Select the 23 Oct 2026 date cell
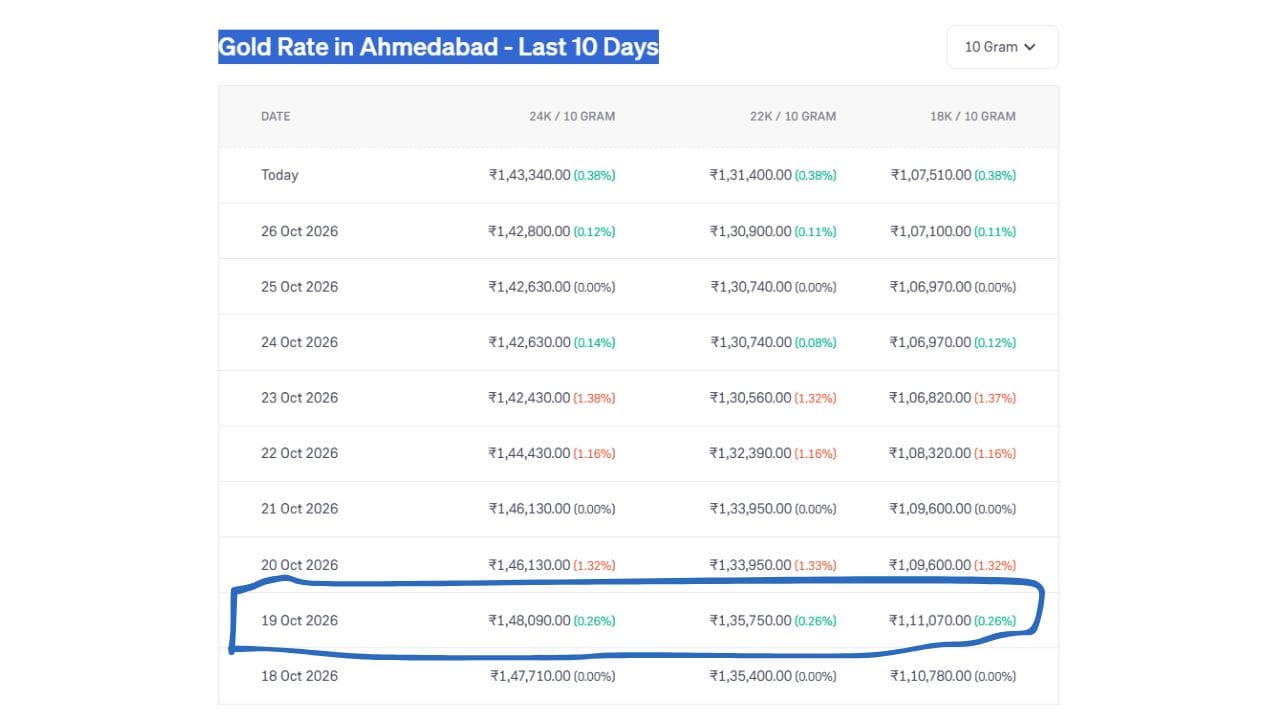The width and height of the screenshot is (1280, 720). [x=300, y=398]
